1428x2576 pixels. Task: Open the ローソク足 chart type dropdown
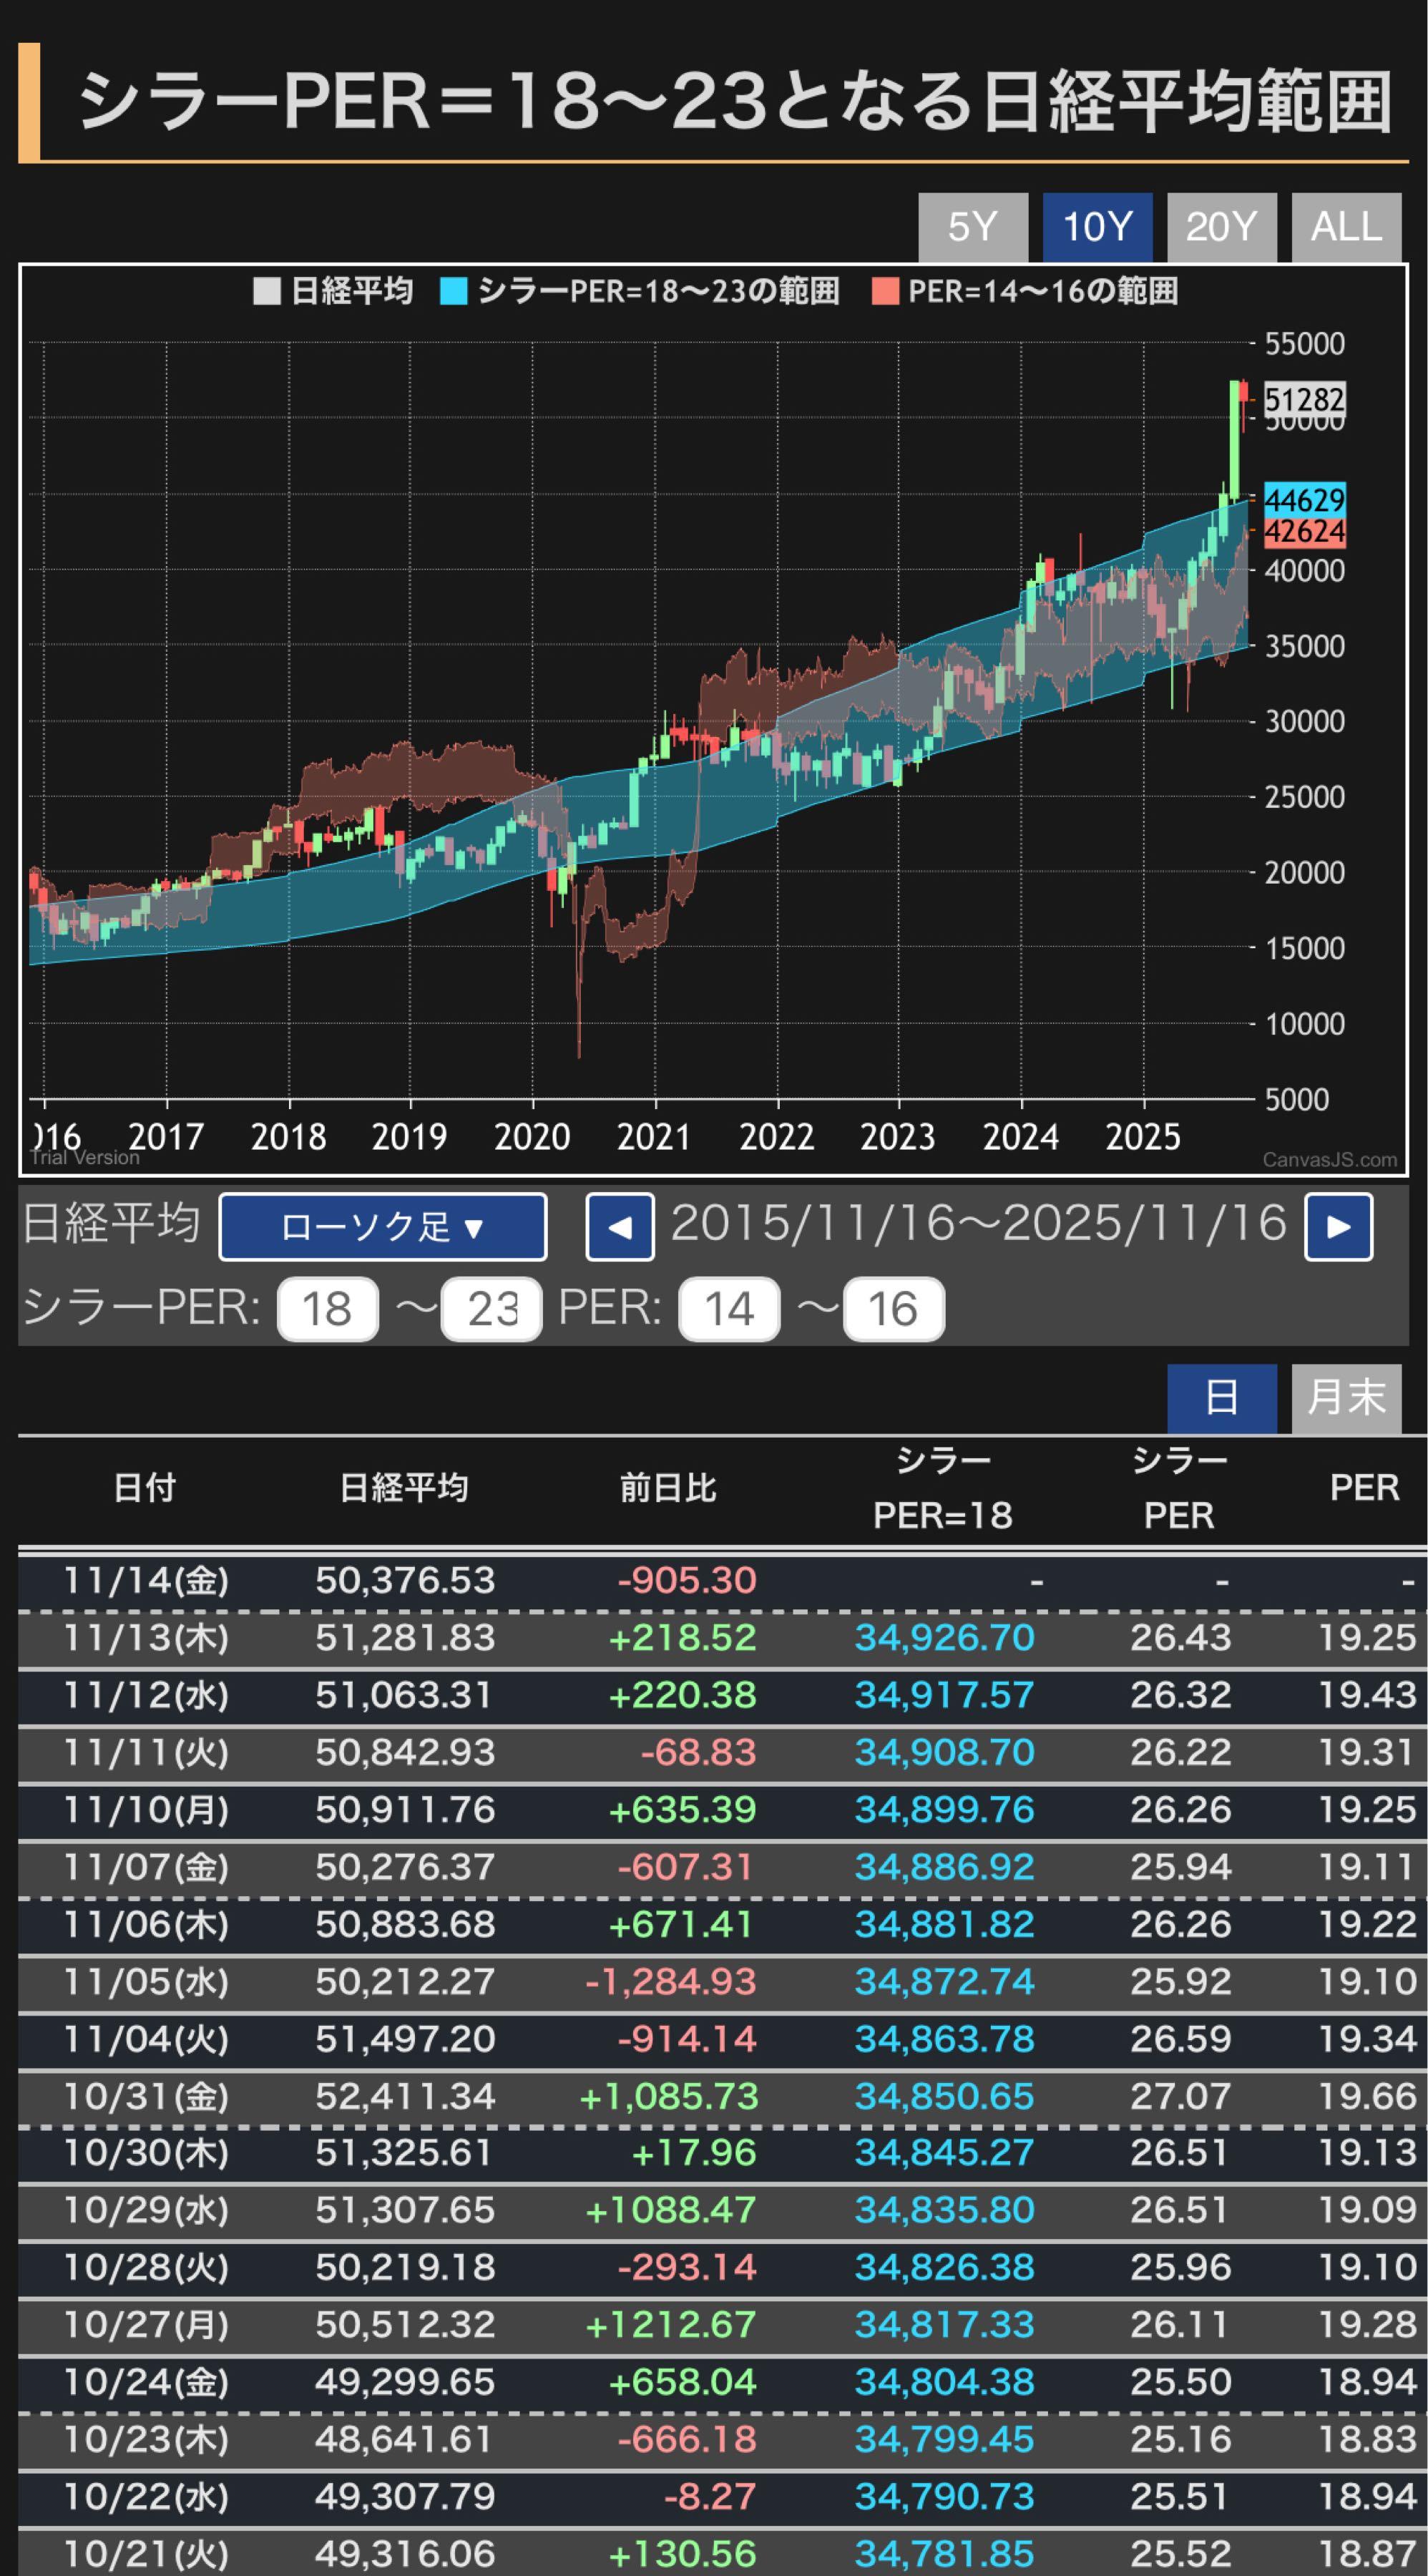pos(381,1228)
